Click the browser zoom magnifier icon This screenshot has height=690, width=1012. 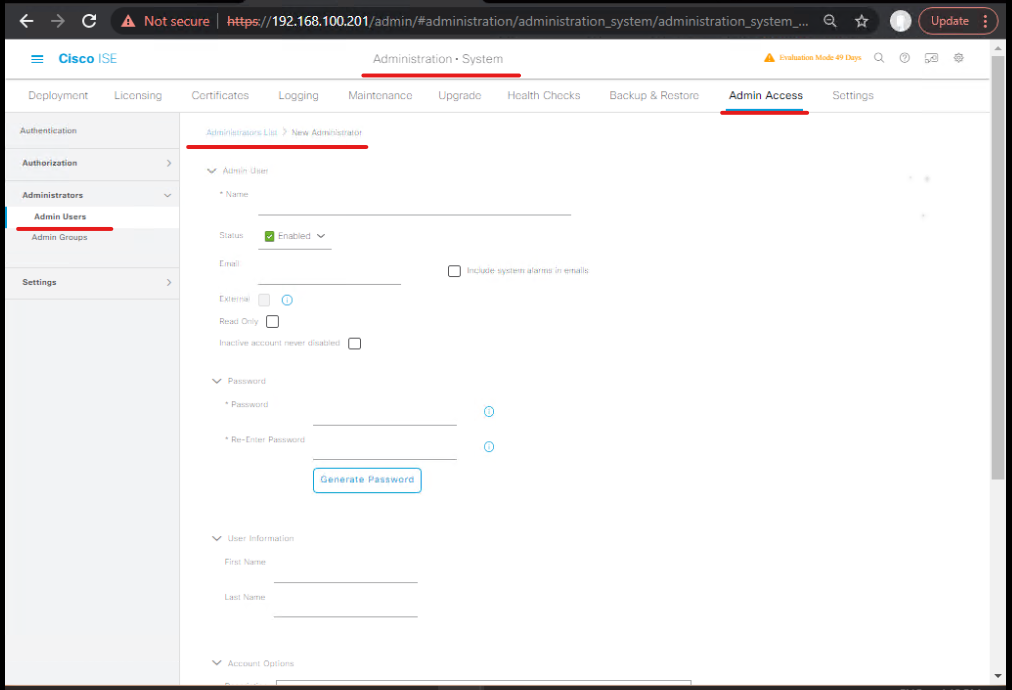(830, 21)
